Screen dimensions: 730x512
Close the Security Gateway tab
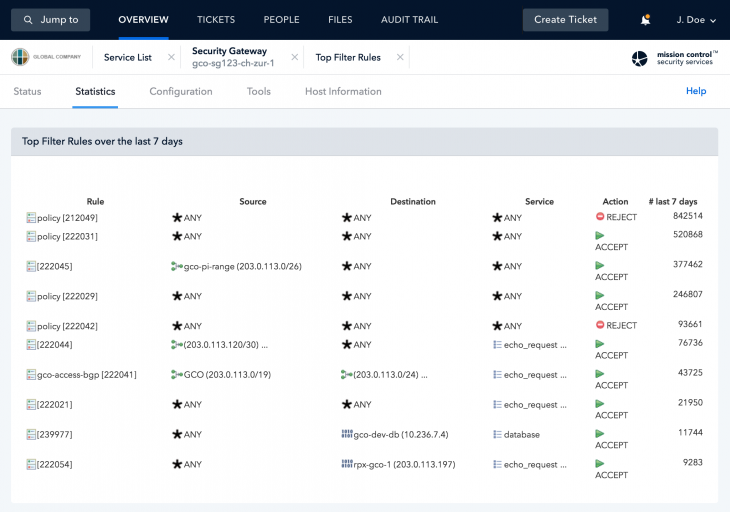pyautogui.click(x=295, y=57)
